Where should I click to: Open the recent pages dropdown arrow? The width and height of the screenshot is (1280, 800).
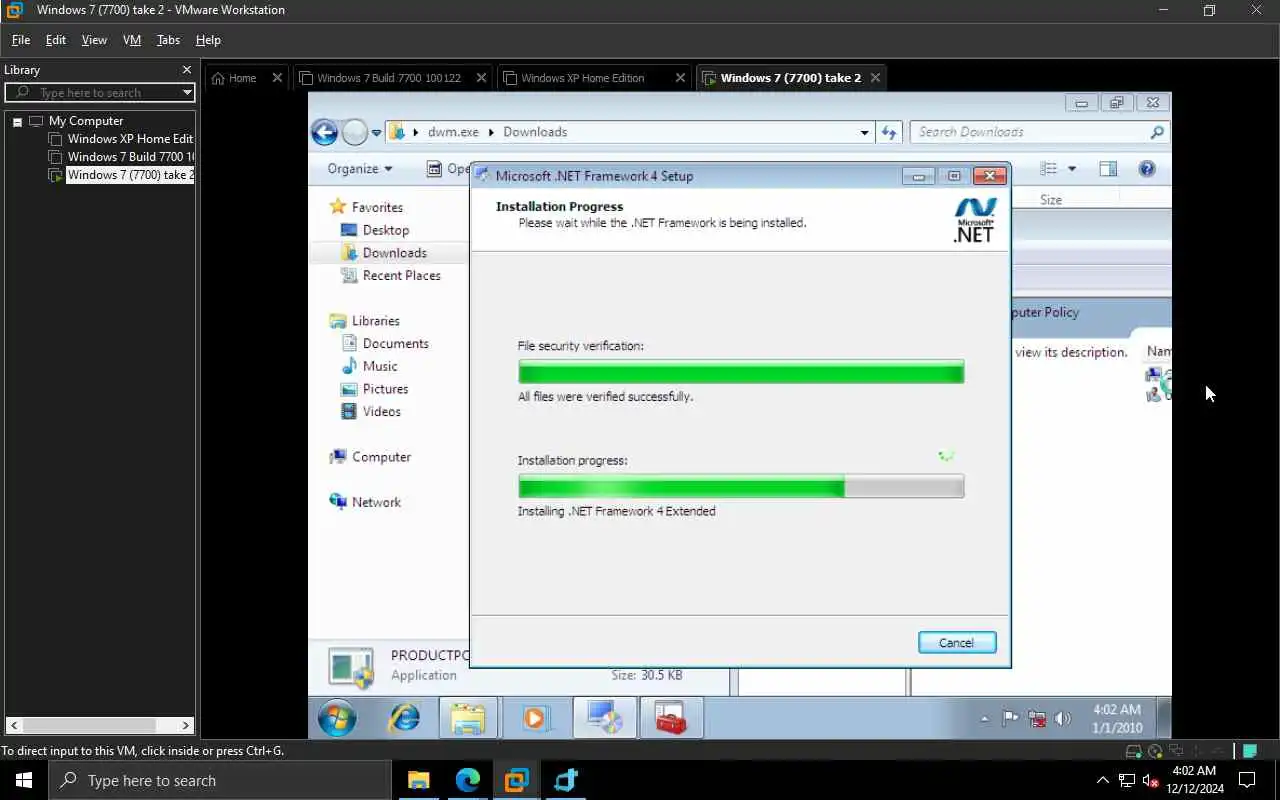tap(377, 132)
